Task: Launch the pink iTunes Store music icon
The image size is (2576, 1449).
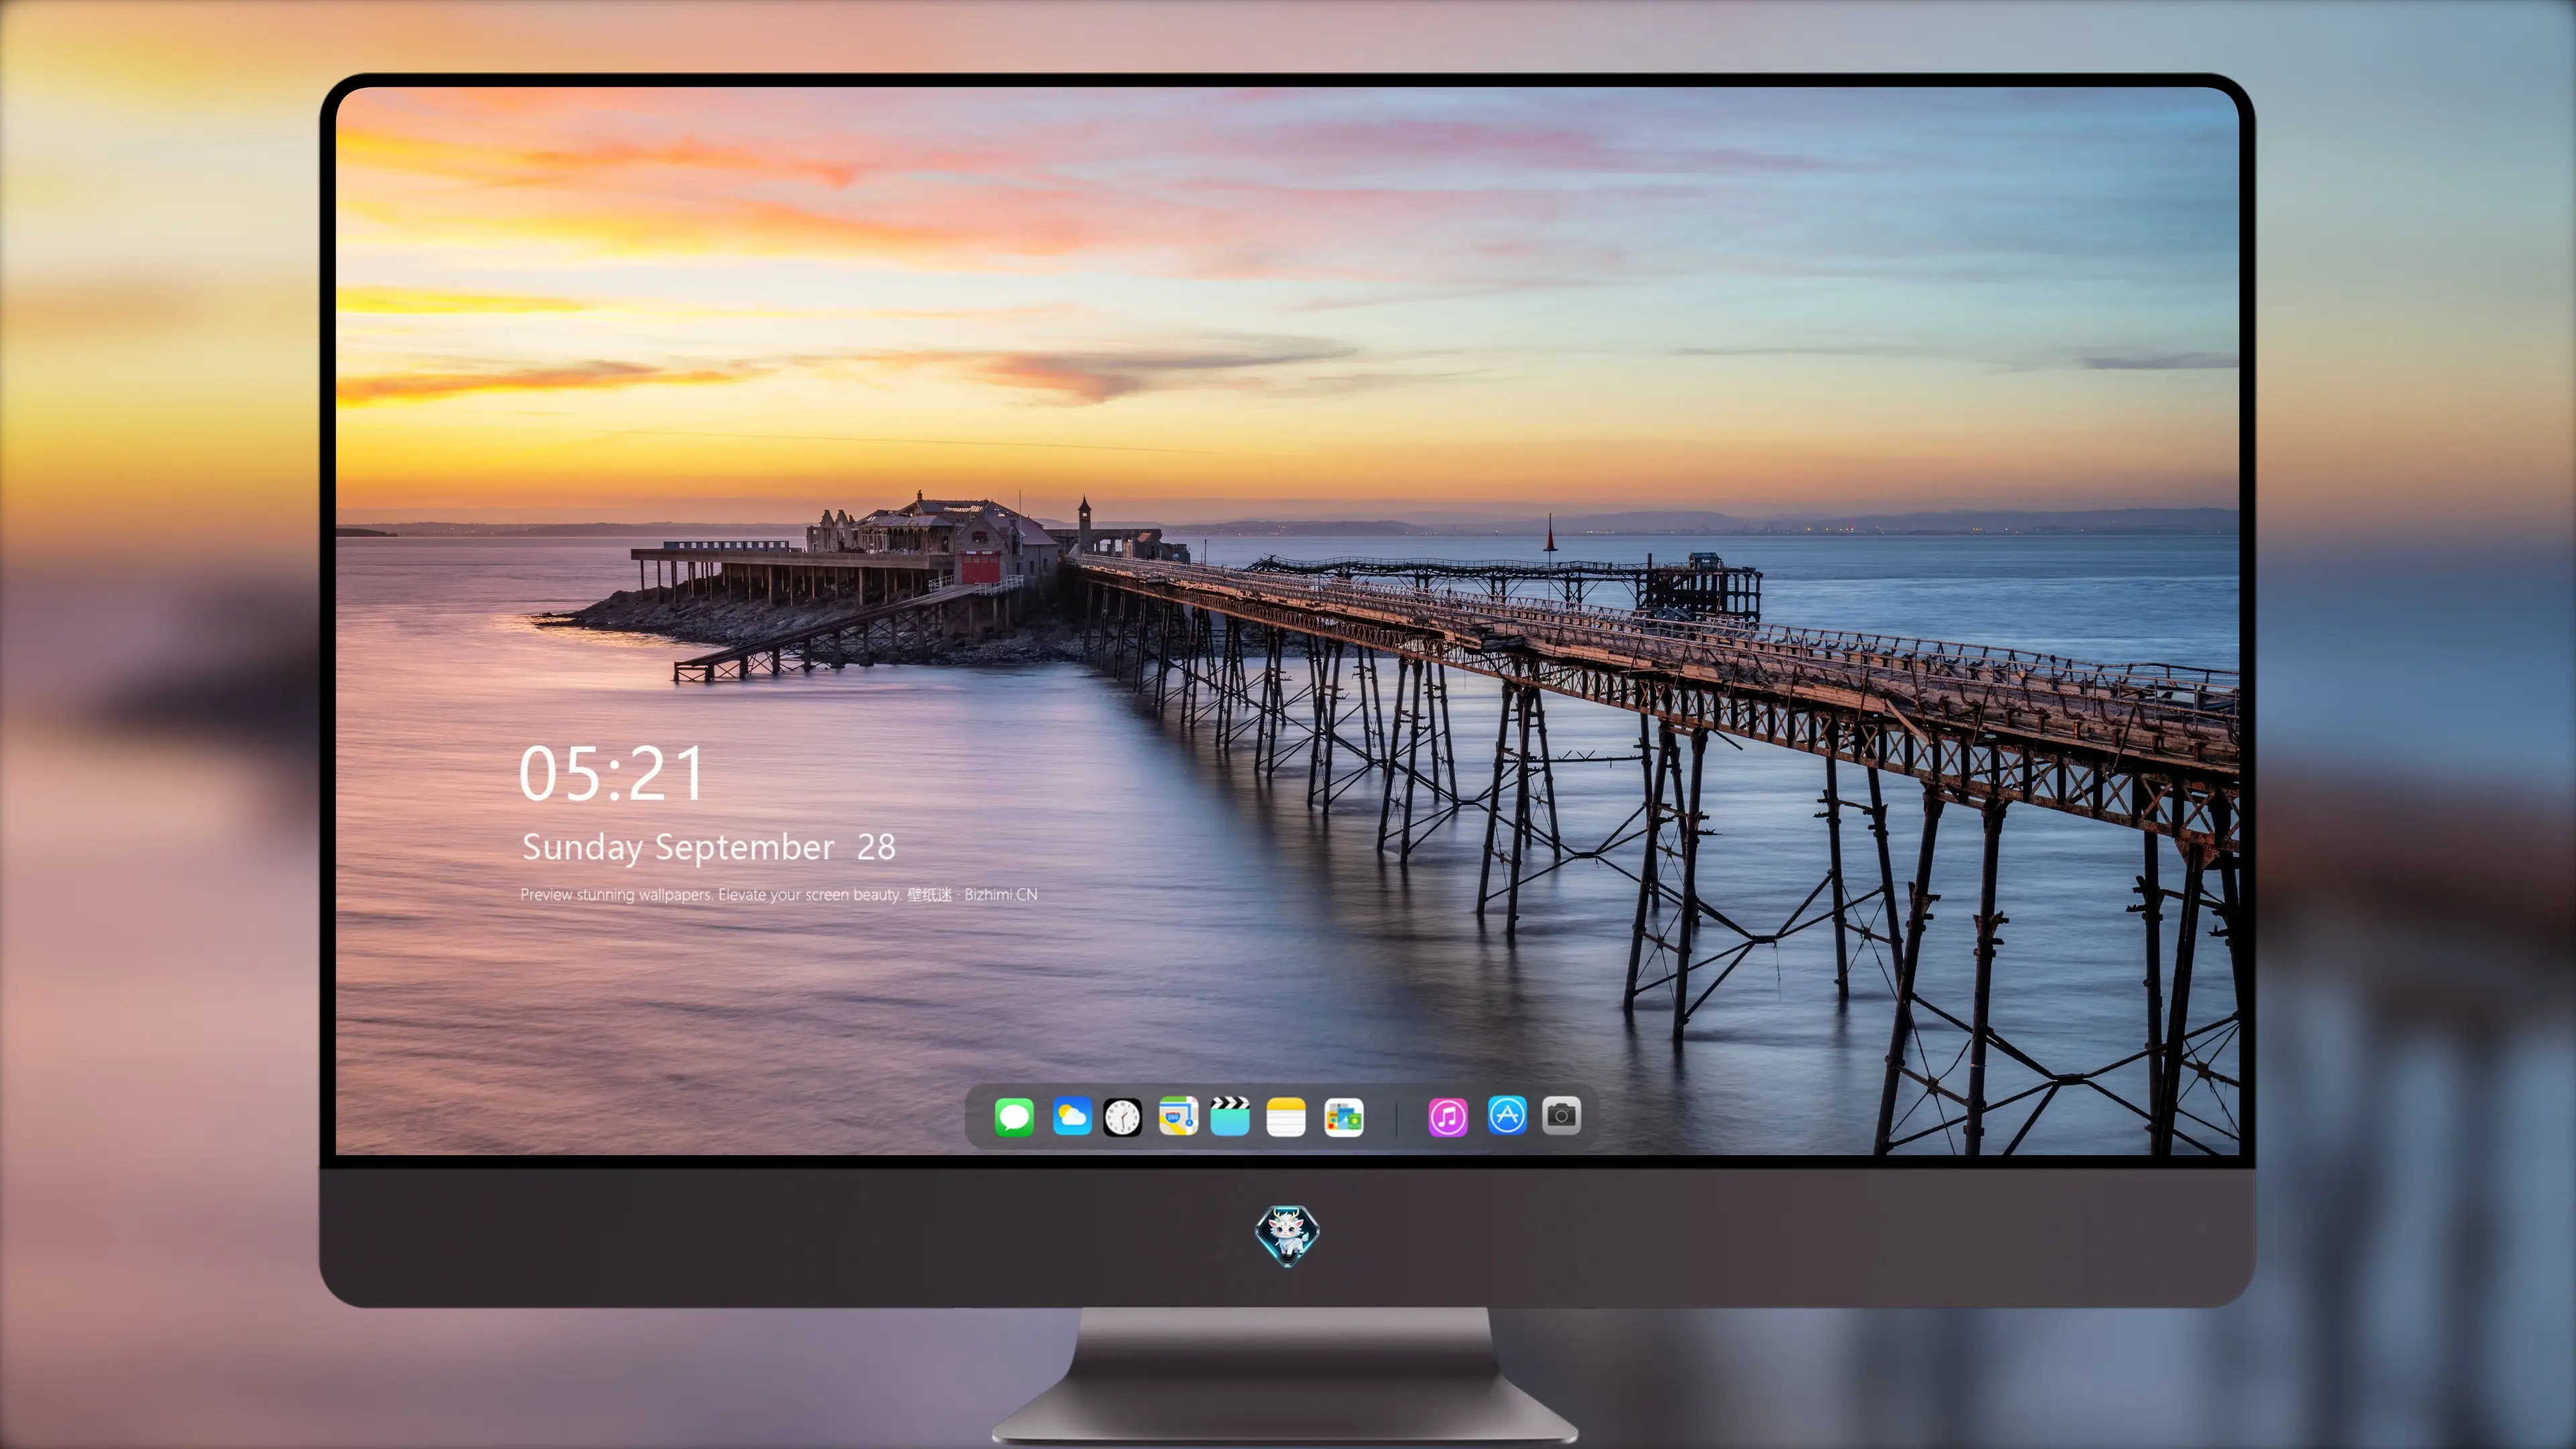Action: click(1448, 1117)
